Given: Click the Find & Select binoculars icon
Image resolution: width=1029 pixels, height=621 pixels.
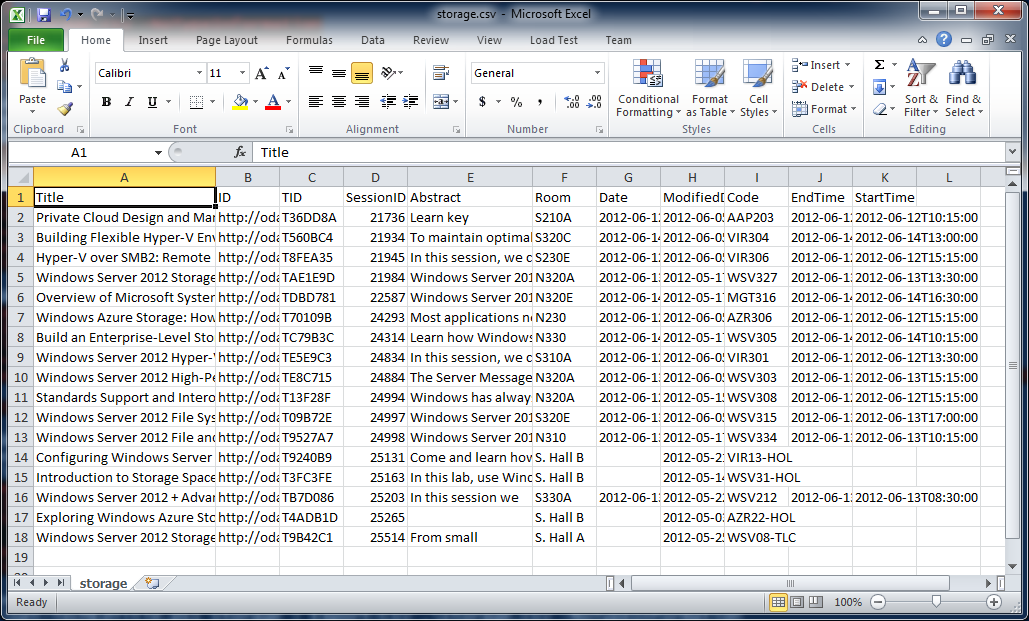Looking at the screenshot, I should (x=963, y=88).
